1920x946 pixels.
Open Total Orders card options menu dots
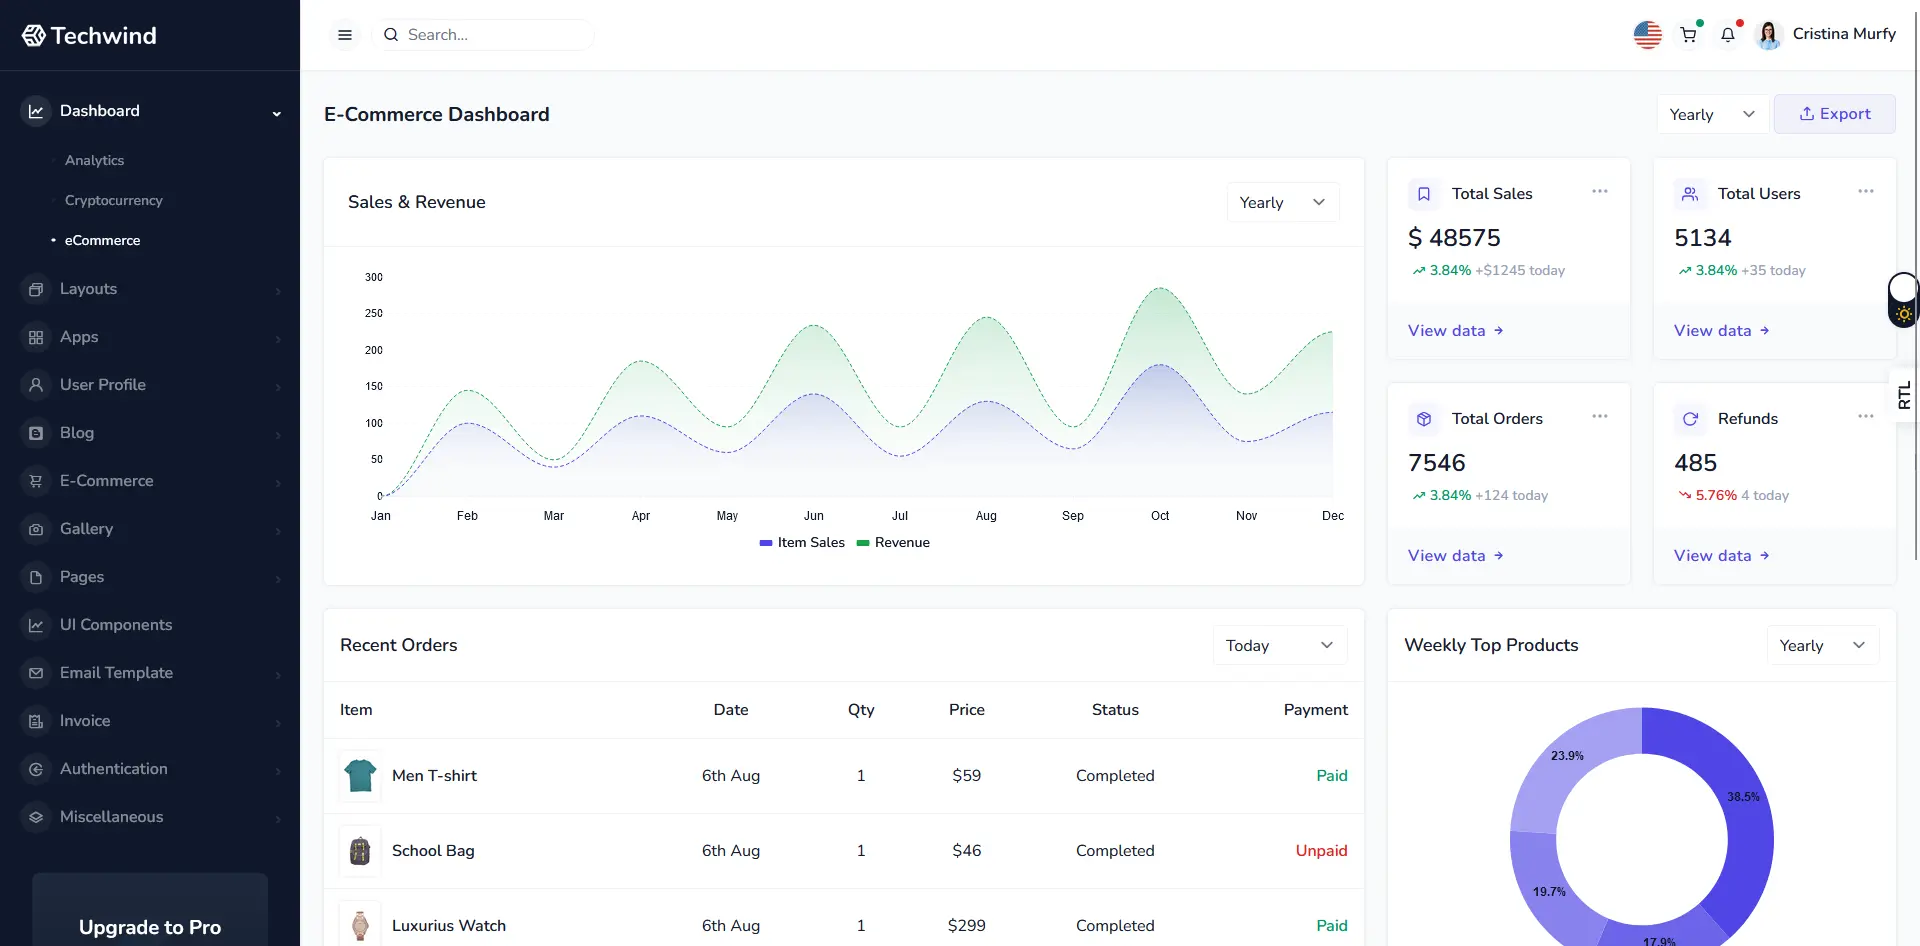1600,416
